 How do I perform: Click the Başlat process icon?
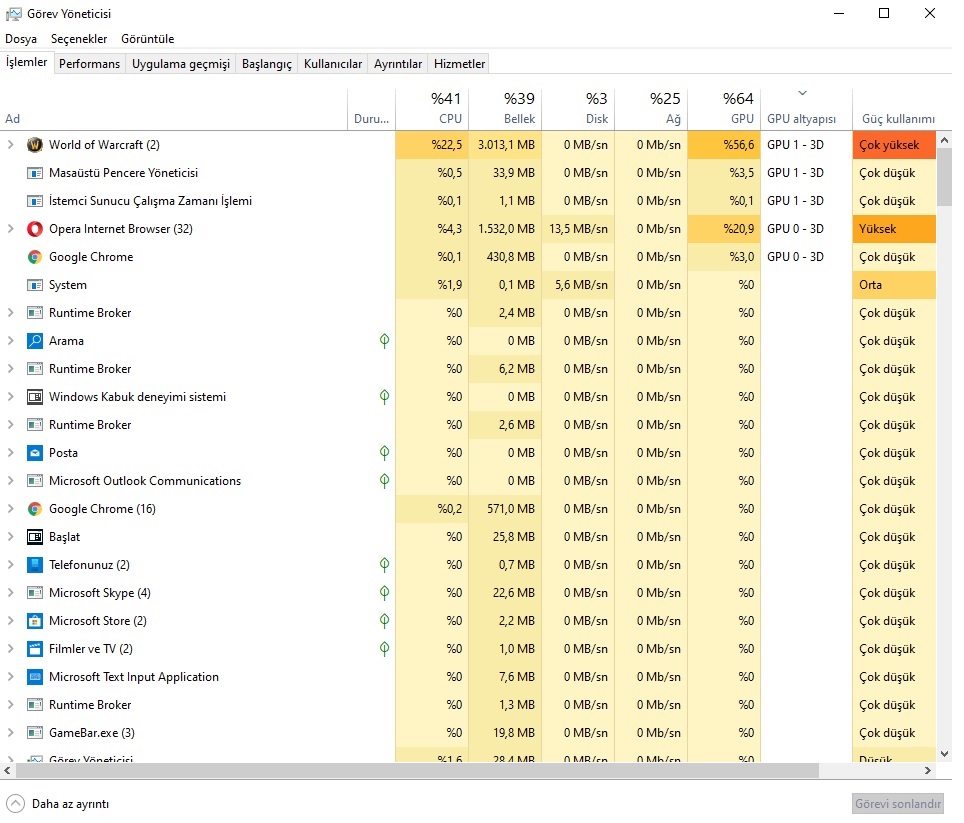[35, 537]
